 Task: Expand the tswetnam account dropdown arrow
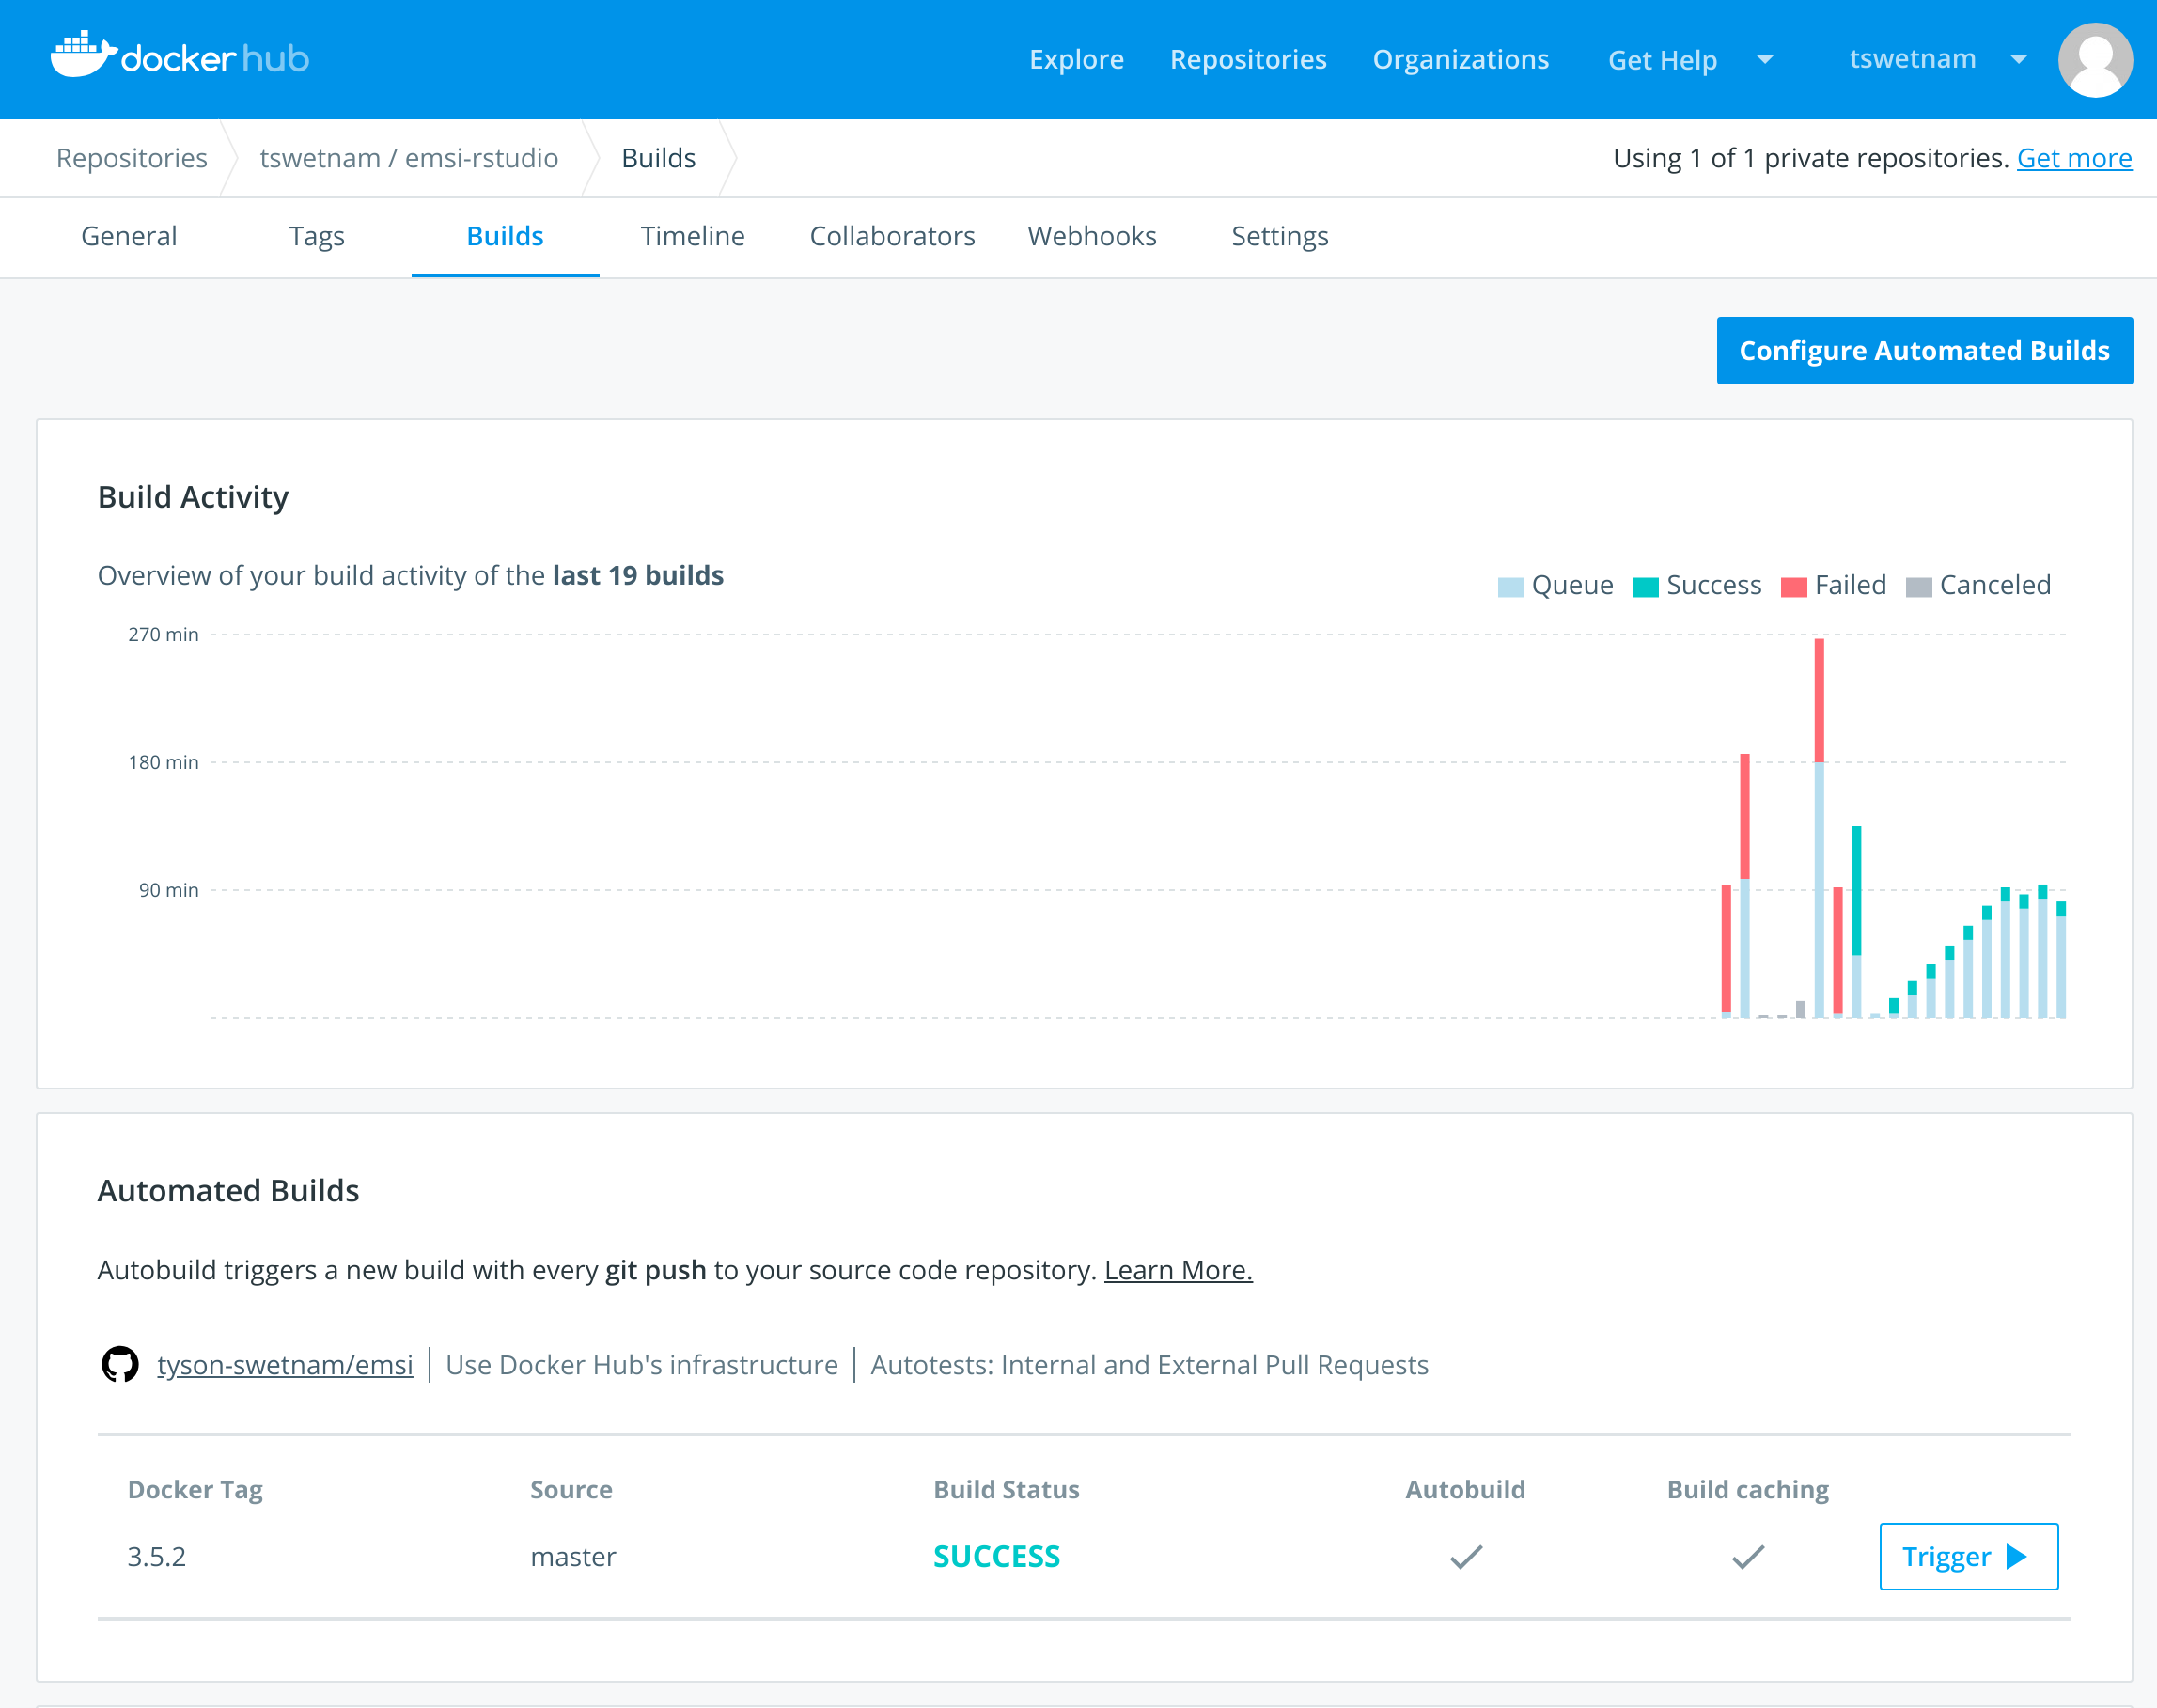tap(2019, 59)
